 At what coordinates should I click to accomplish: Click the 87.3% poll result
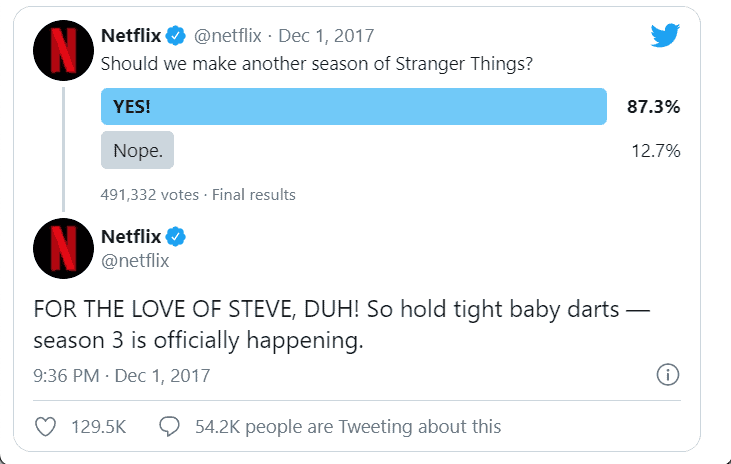pyautogui.click(x=653, y=106)
